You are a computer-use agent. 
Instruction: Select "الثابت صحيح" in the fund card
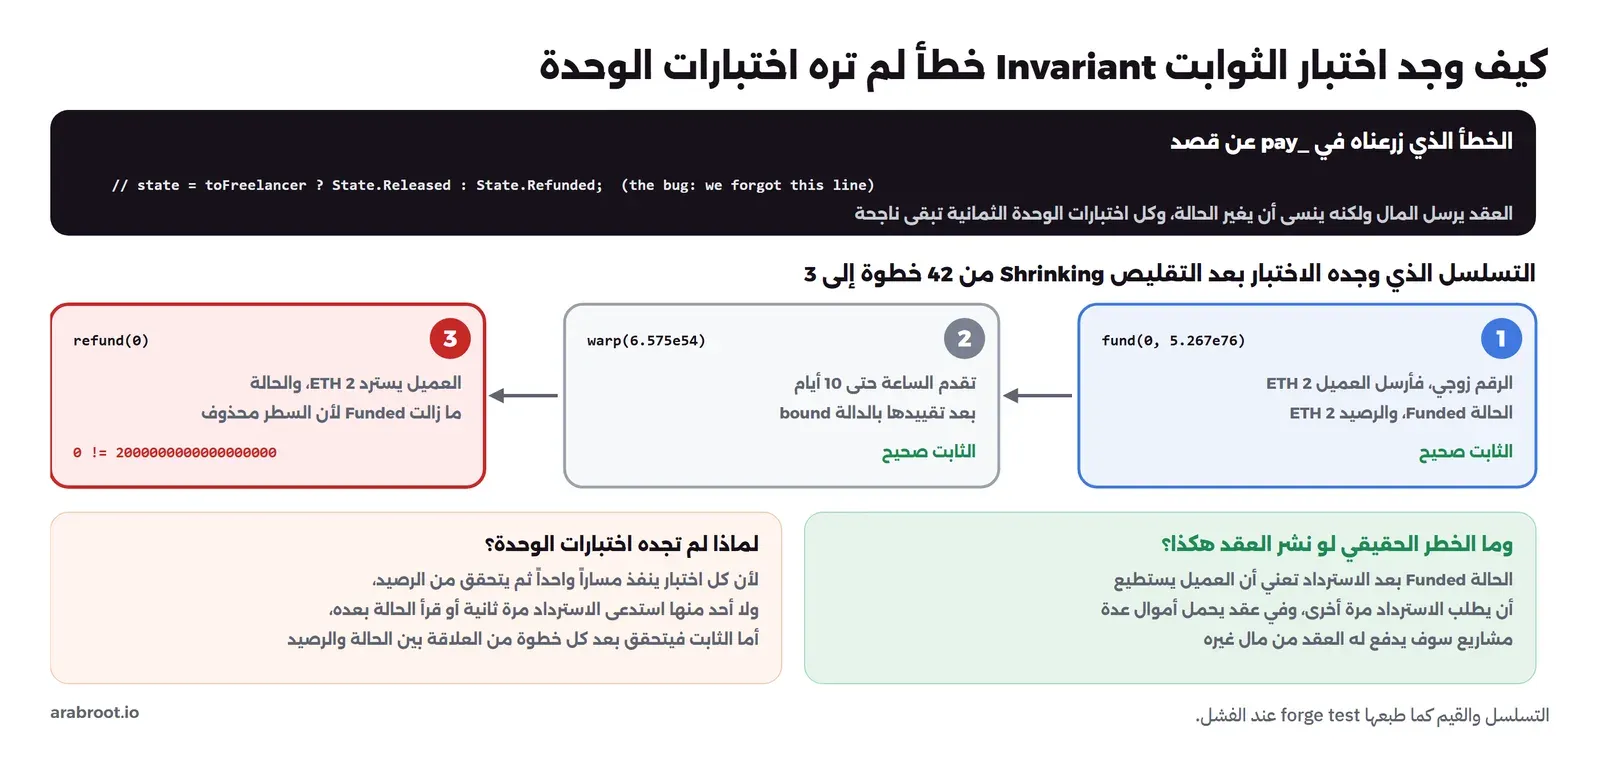click(1466, 452)
